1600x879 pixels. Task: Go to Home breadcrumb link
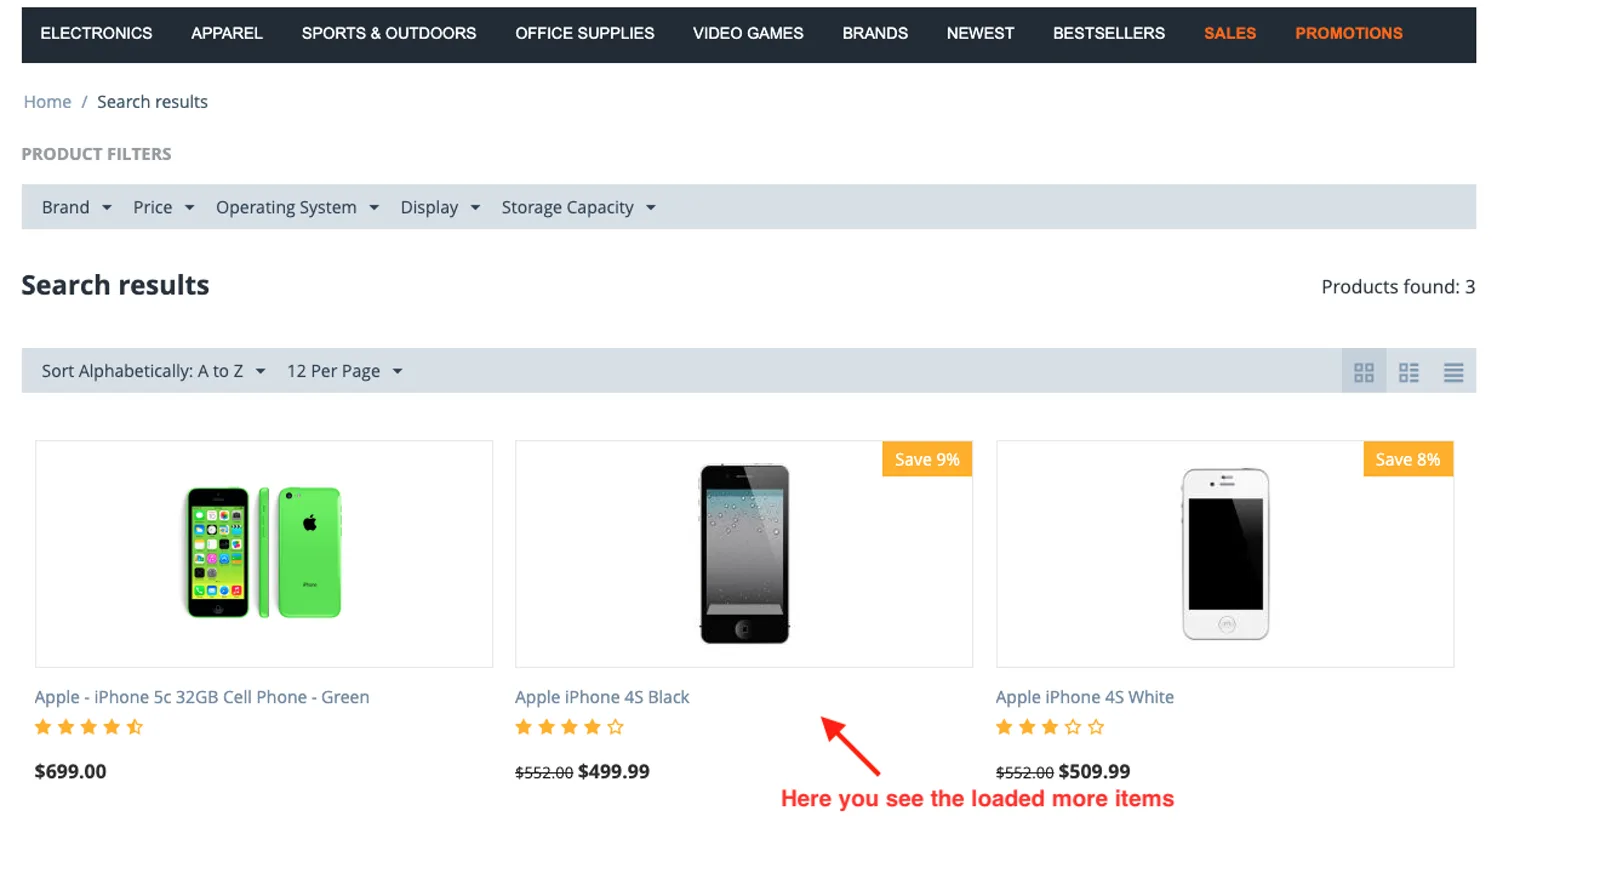(x=47, y=102)
